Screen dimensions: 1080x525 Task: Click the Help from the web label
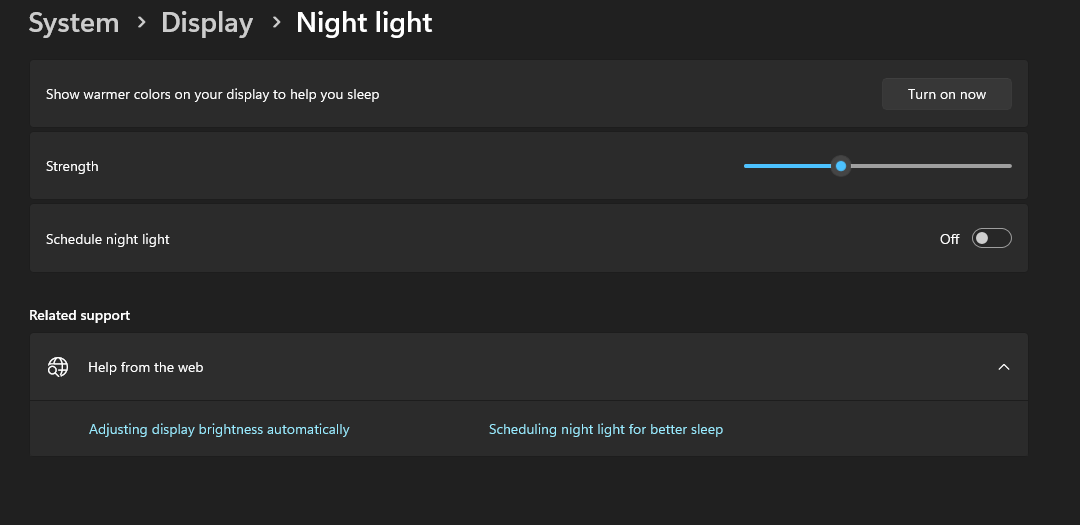(x=145, y=367)
